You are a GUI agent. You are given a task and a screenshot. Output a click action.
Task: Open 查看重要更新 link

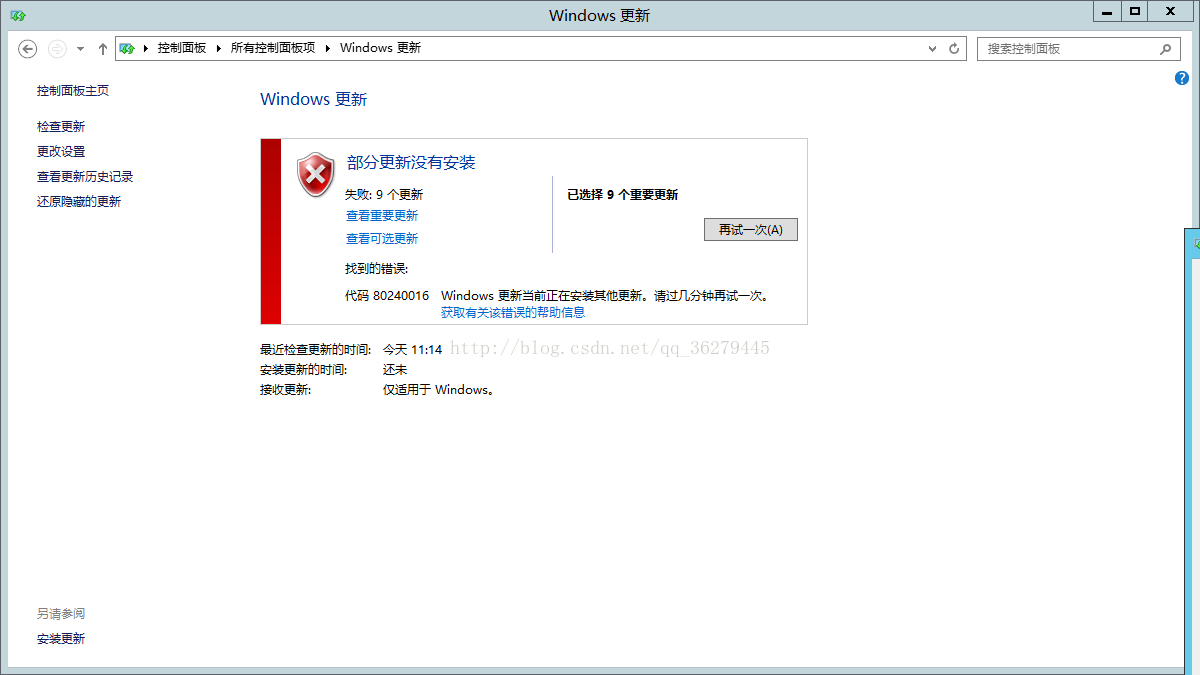click(x=382, y=216)
